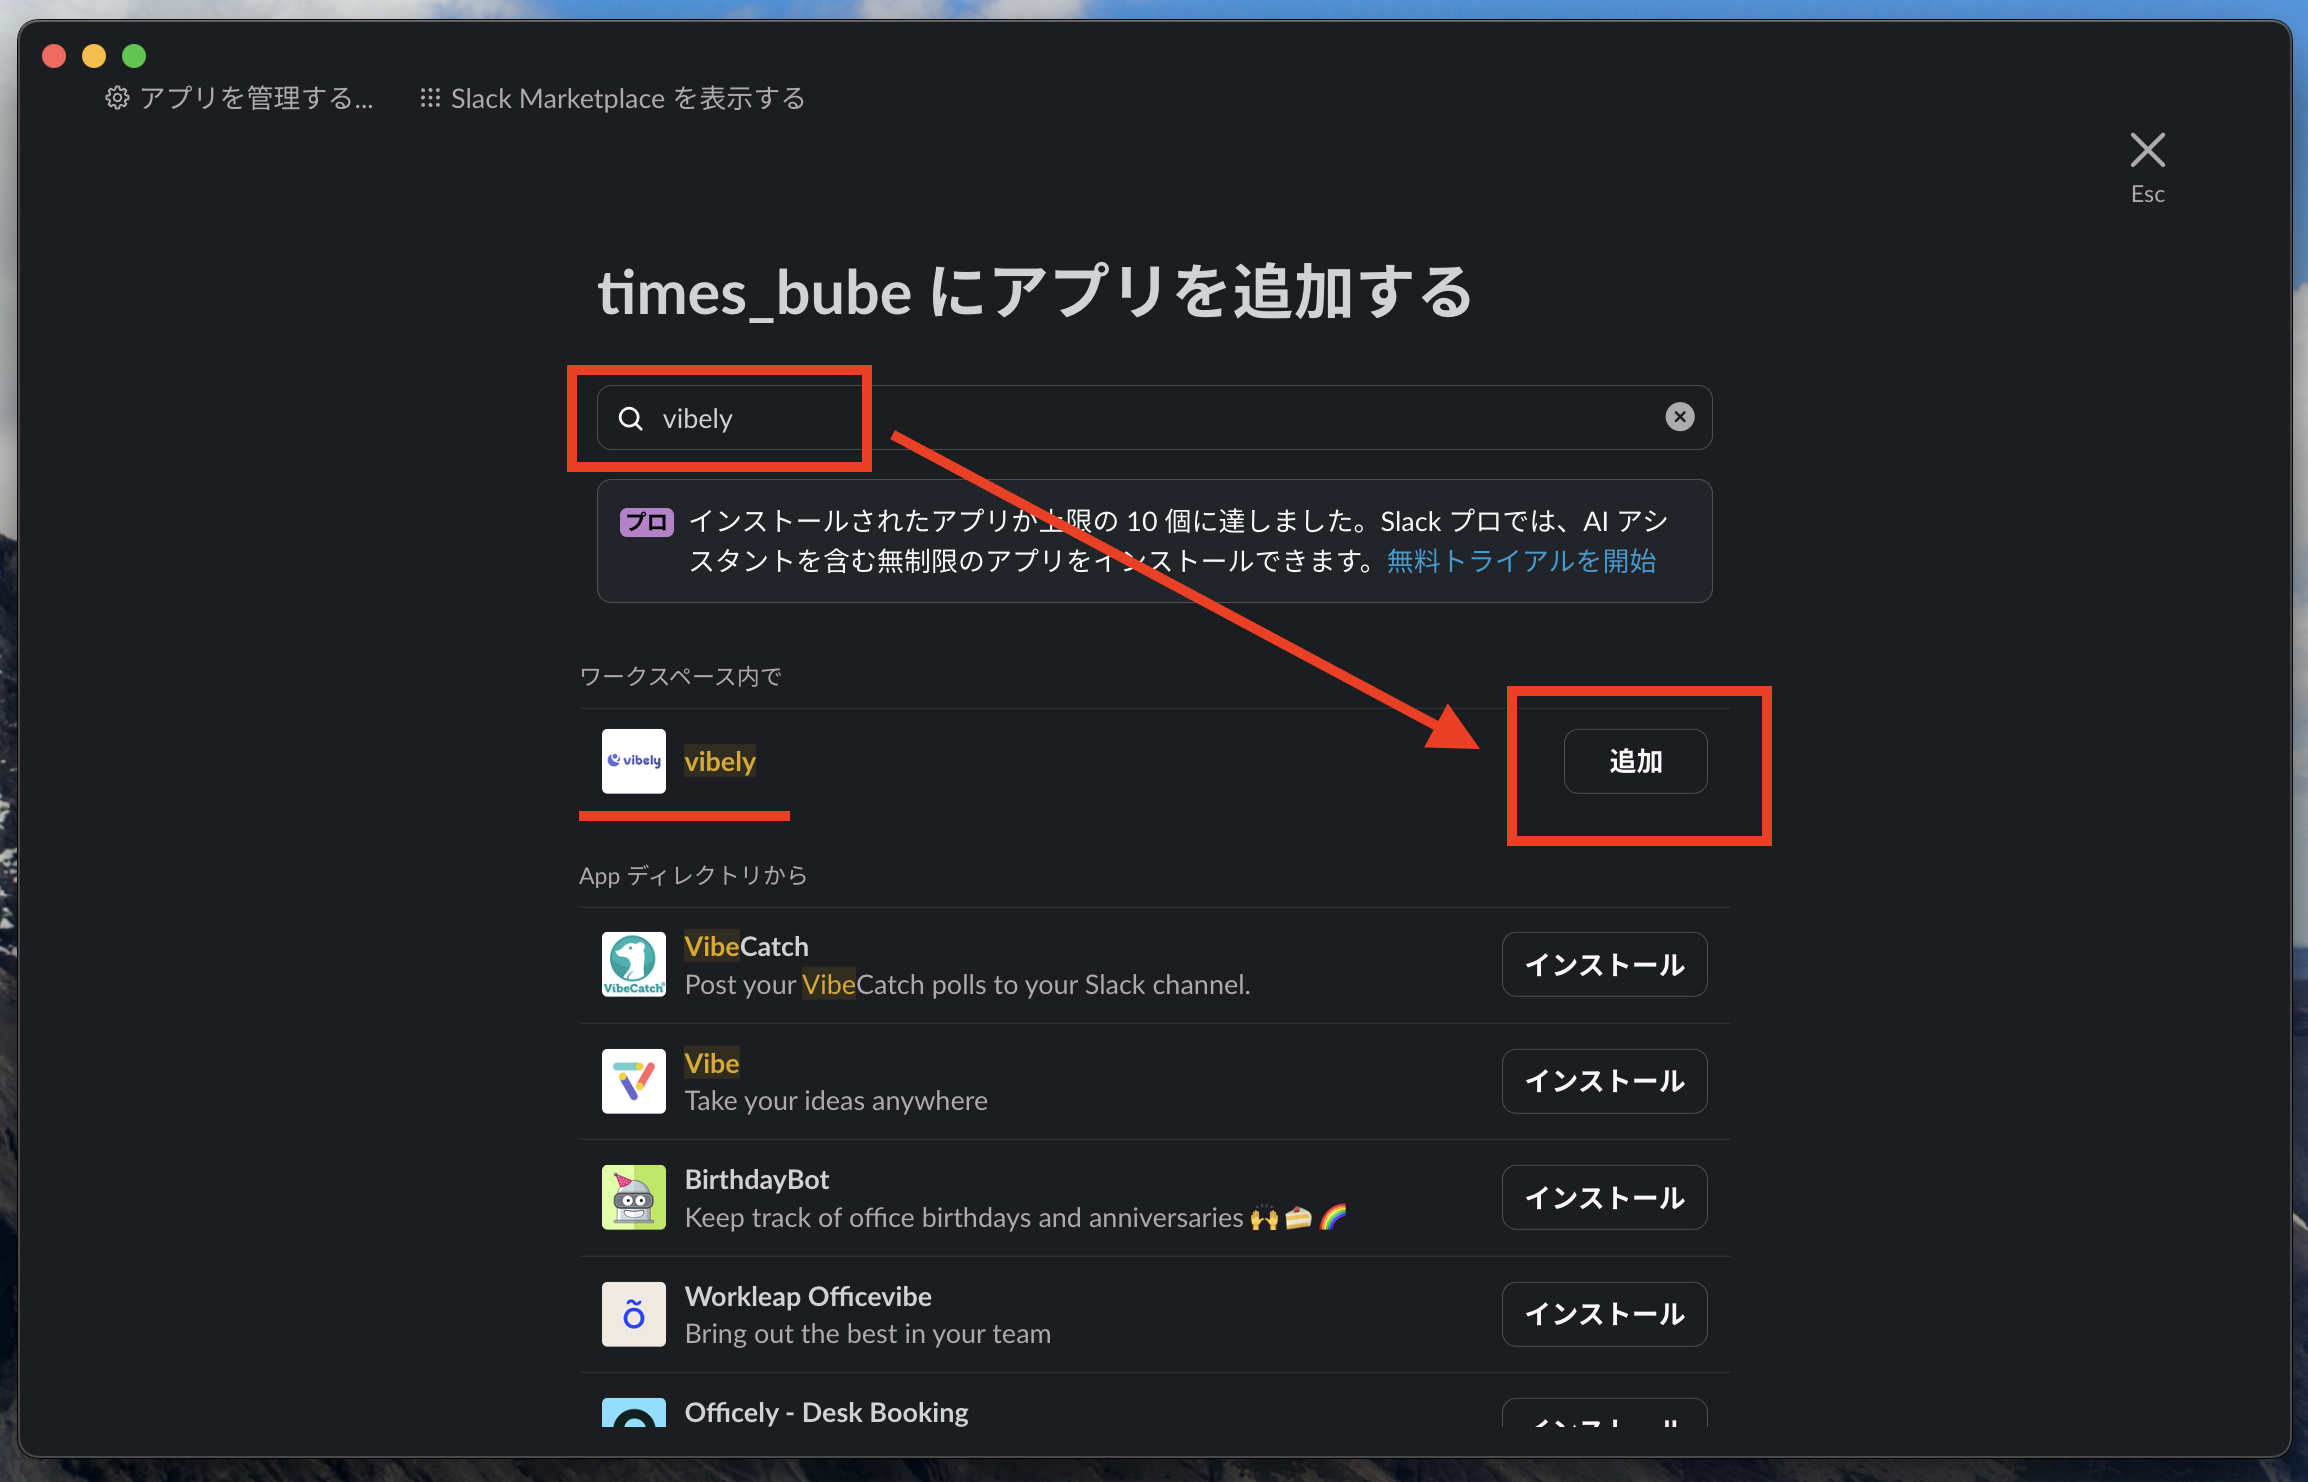Install the BirthdayBot app
The image size is (2308, 1482).
click(x=1605, y=1197)
